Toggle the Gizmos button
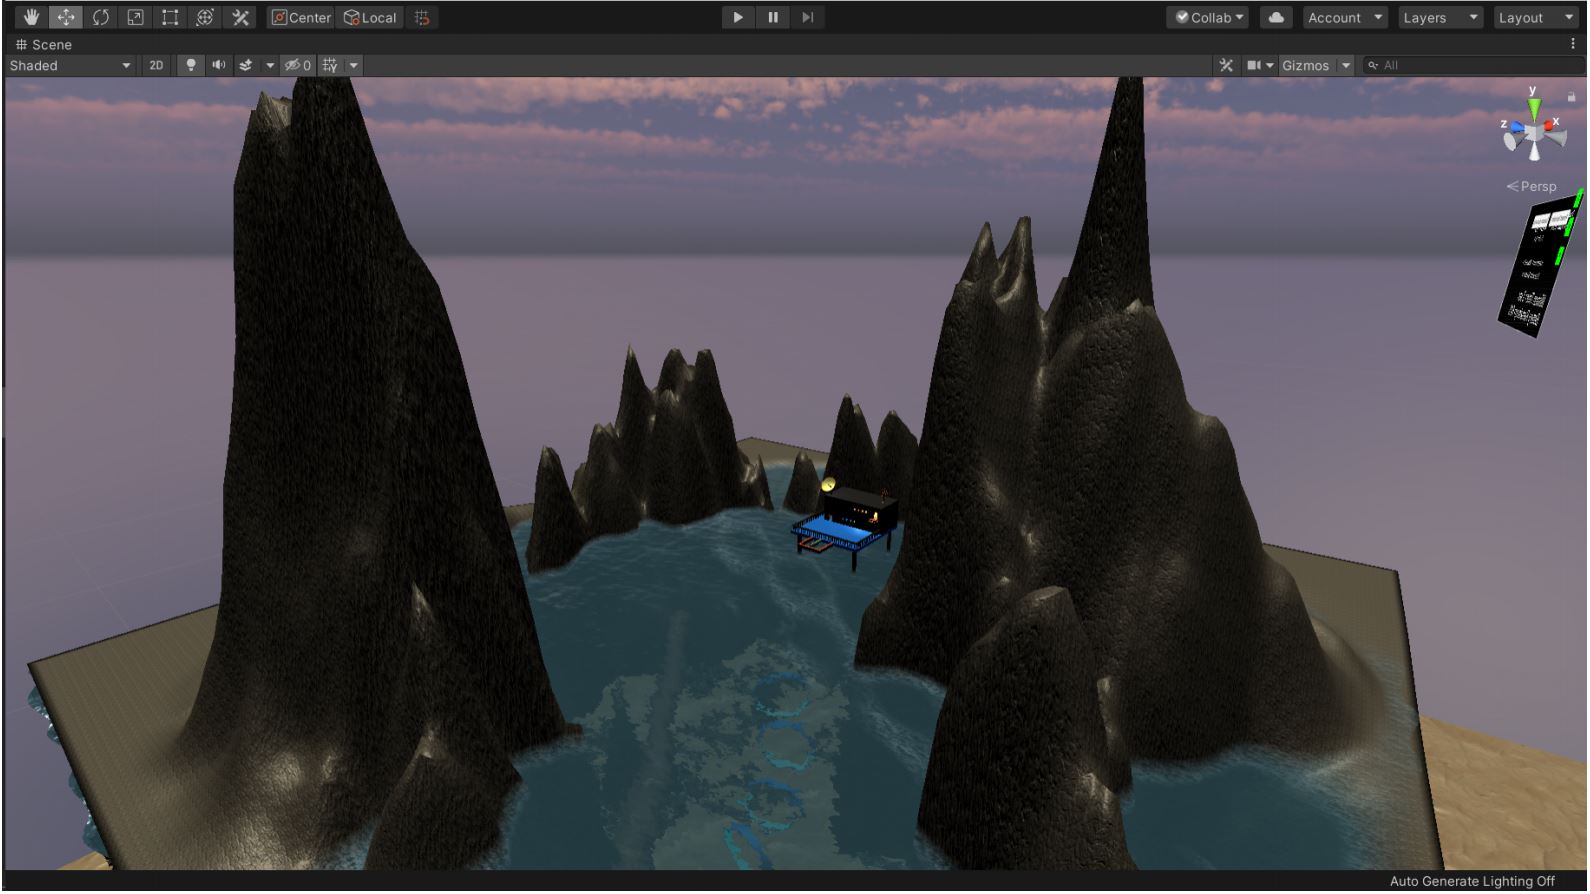 tap(1305, 65)
